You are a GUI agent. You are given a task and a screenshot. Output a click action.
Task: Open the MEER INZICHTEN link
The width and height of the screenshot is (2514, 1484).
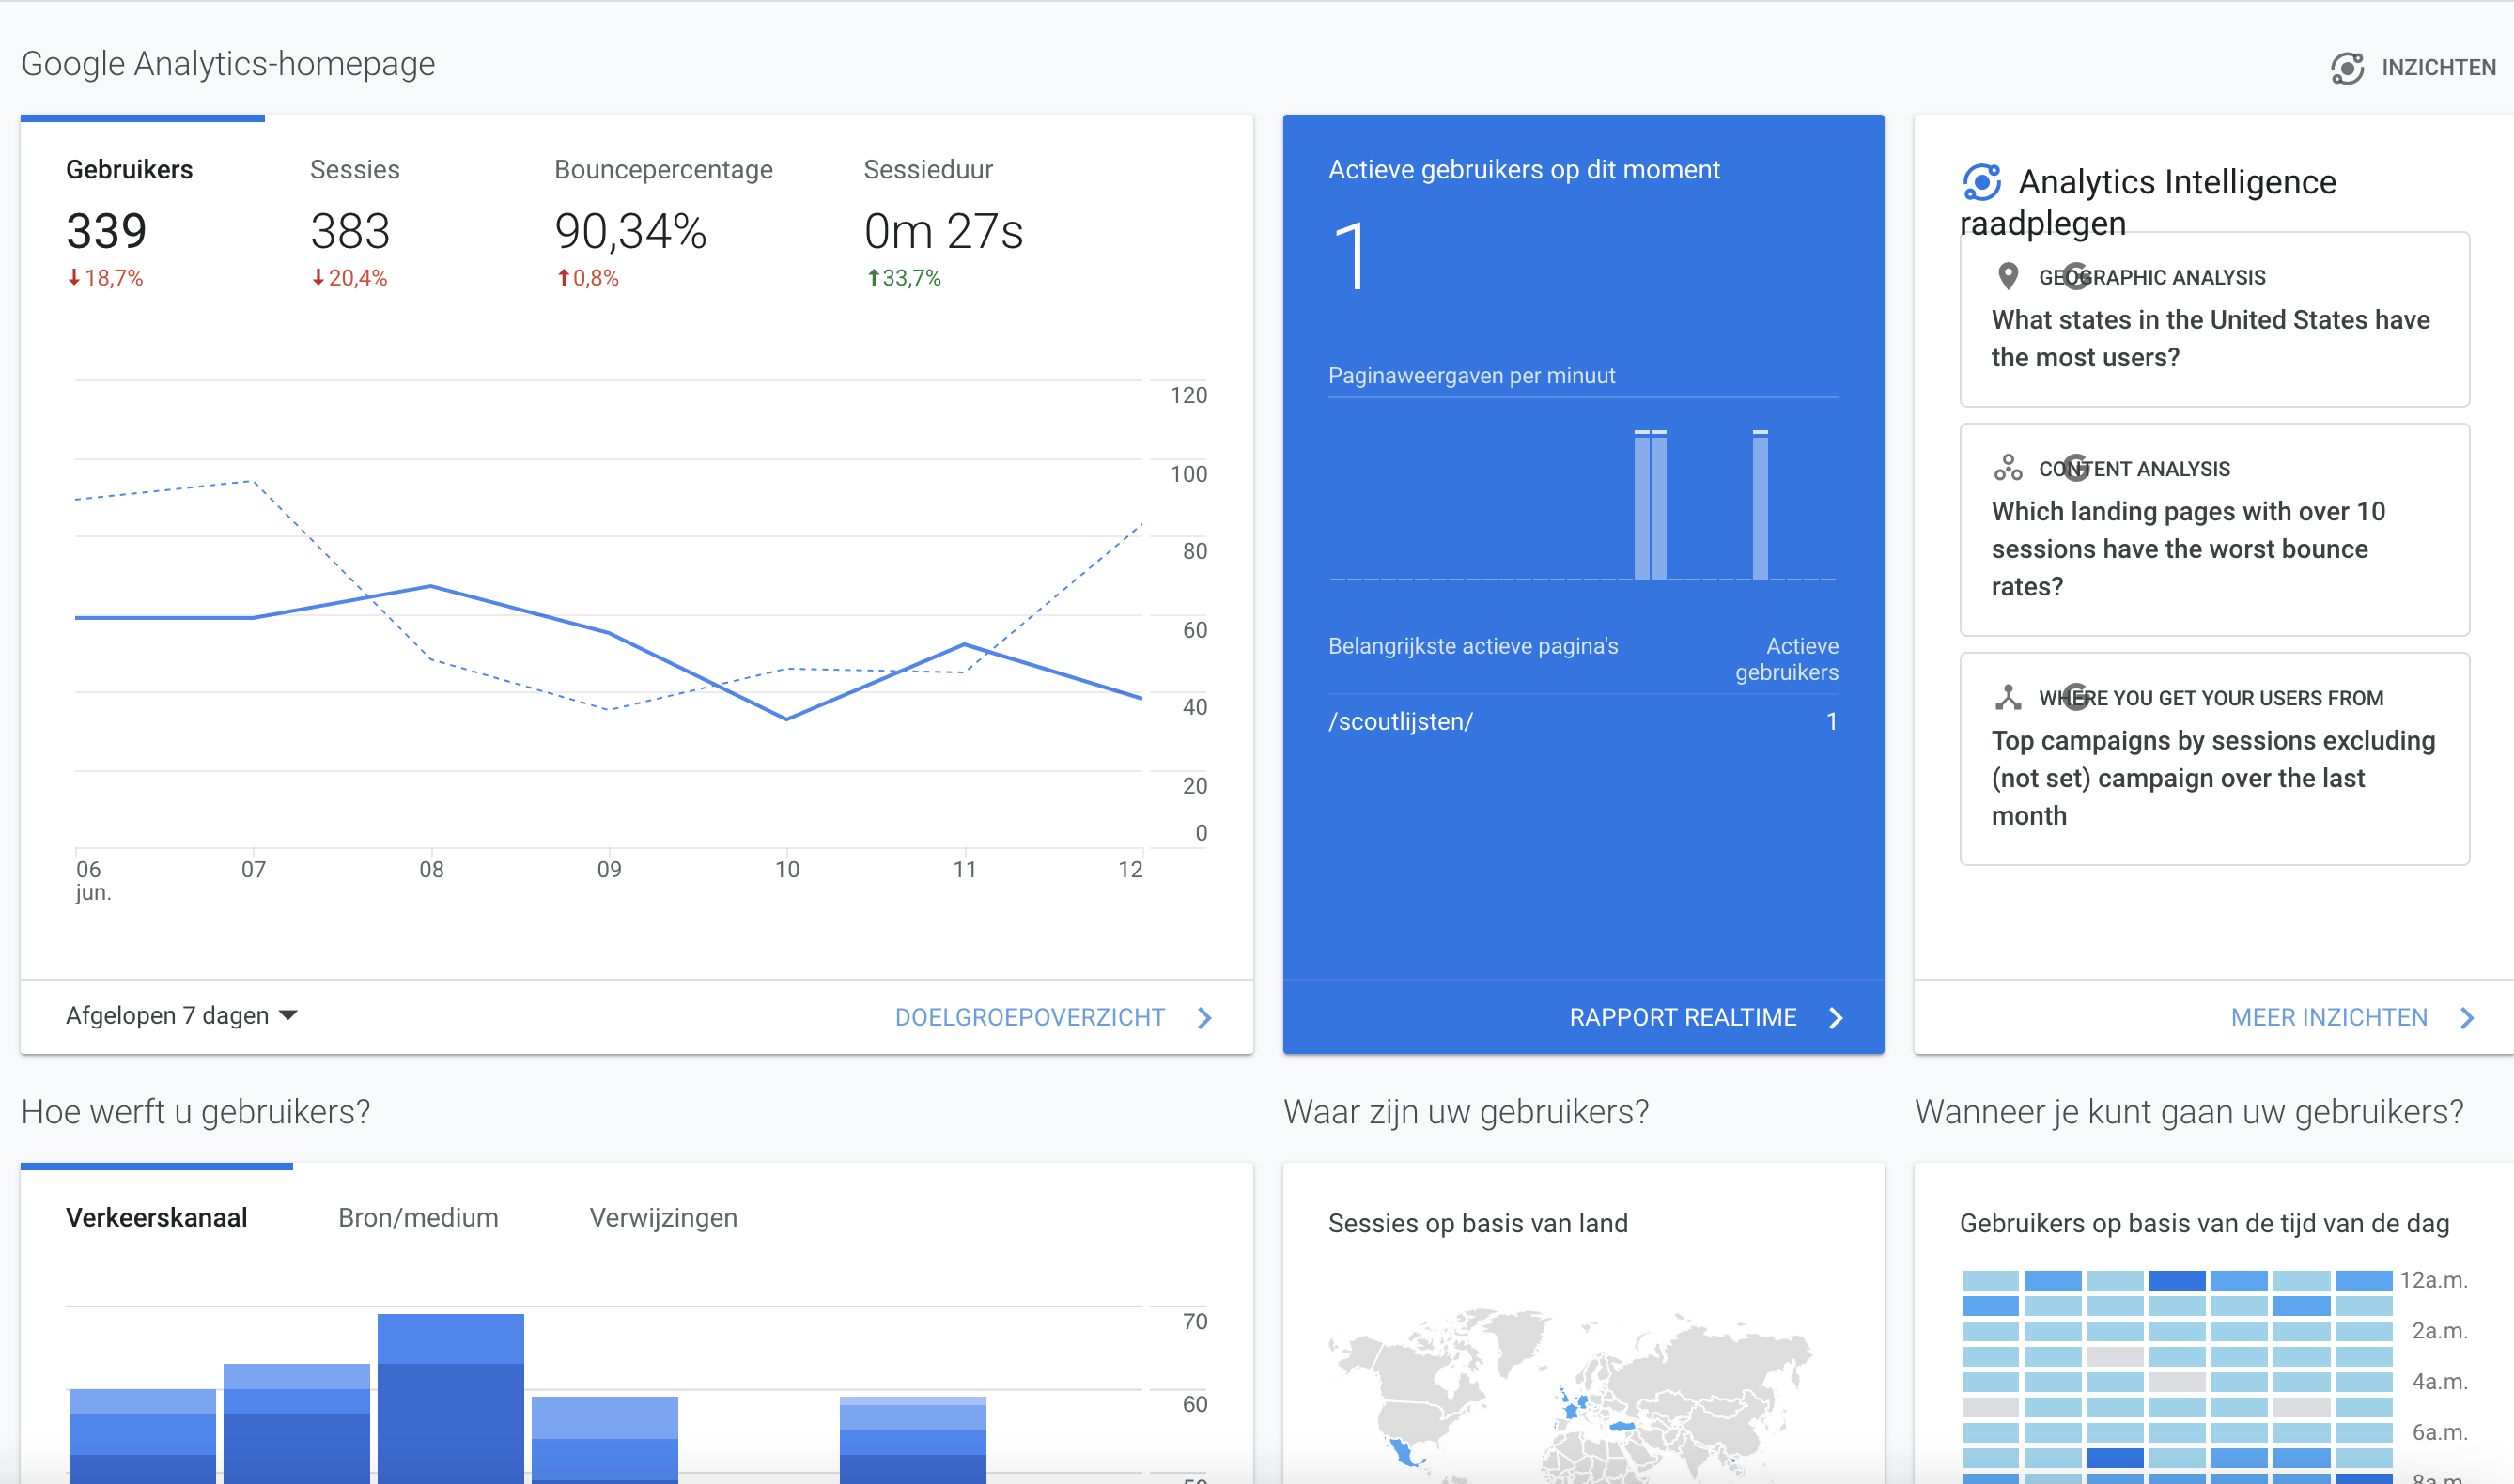coord(2329,1017)
